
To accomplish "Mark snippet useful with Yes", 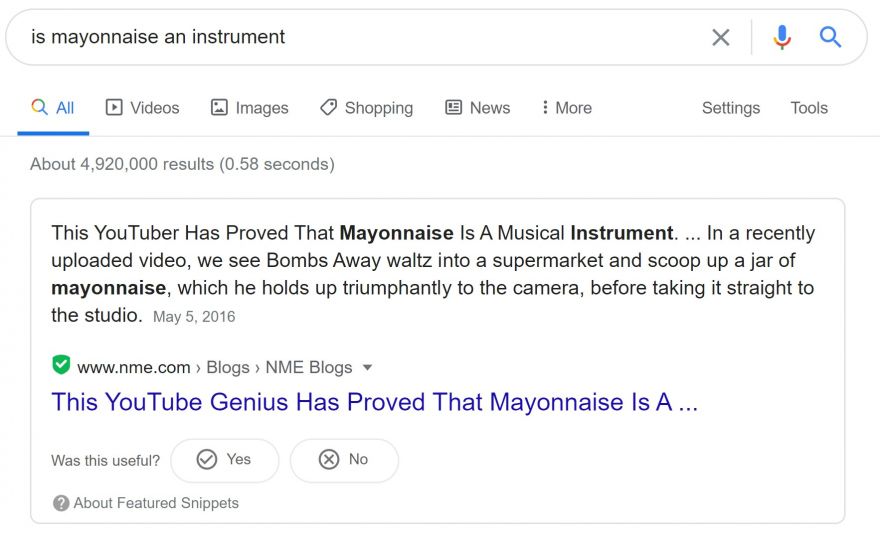I will pos(224,460).
